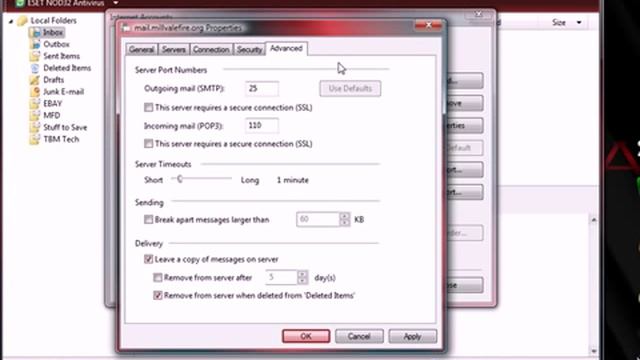
Task: Decrease the message size KB spinner
Action: (x=344, y=223)
